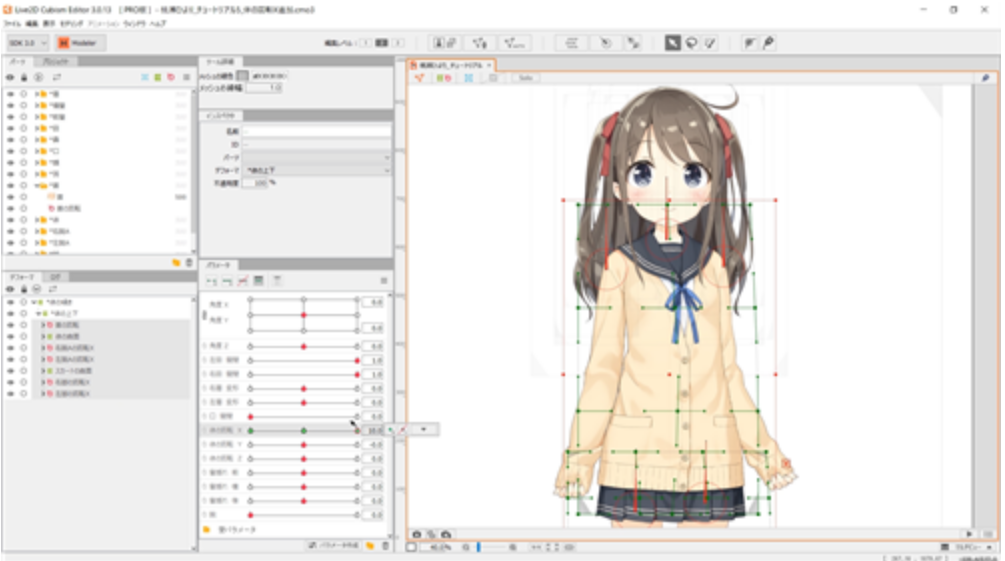Click the create rotation deformer icon
The image size is (1005, 561).
pyautogui.click(x=606, y=43)
